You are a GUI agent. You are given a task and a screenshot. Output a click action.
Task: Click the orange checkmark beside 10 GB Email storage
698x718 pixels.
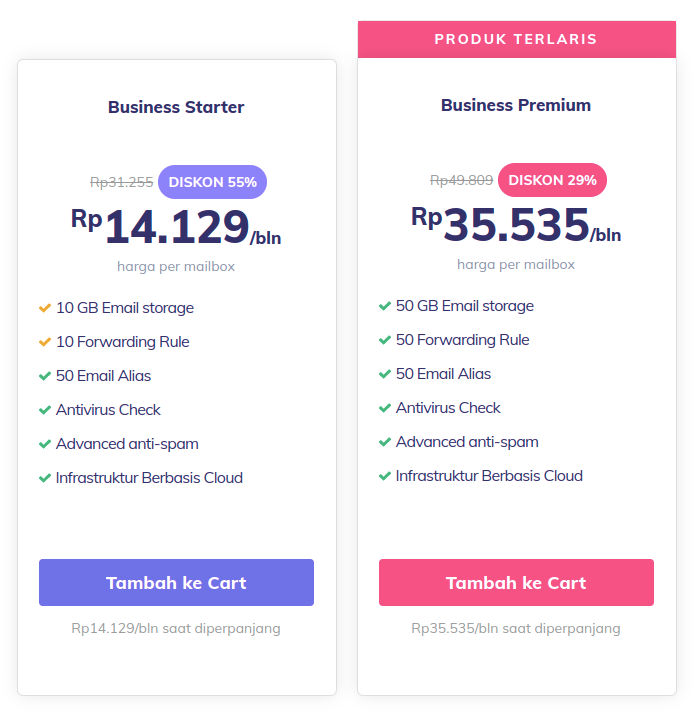click(x=44, y=308)
